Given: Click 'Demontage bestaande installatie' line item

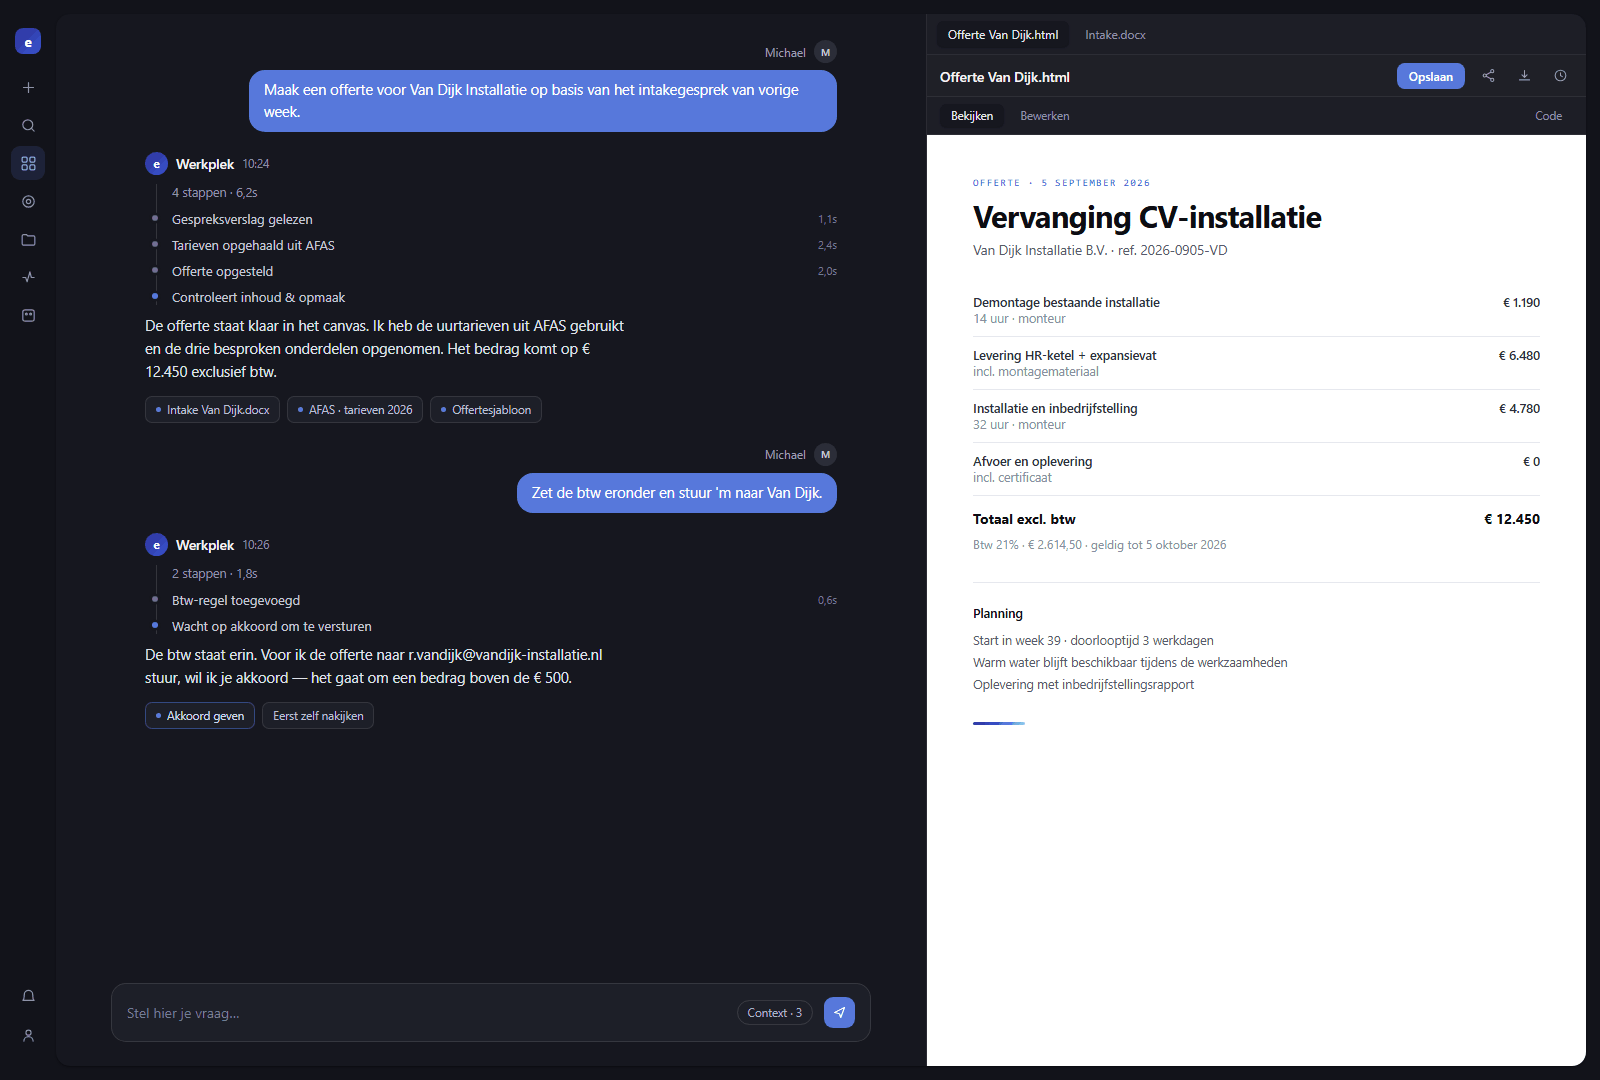Looking at the screenshot, I should point(1256,310).
